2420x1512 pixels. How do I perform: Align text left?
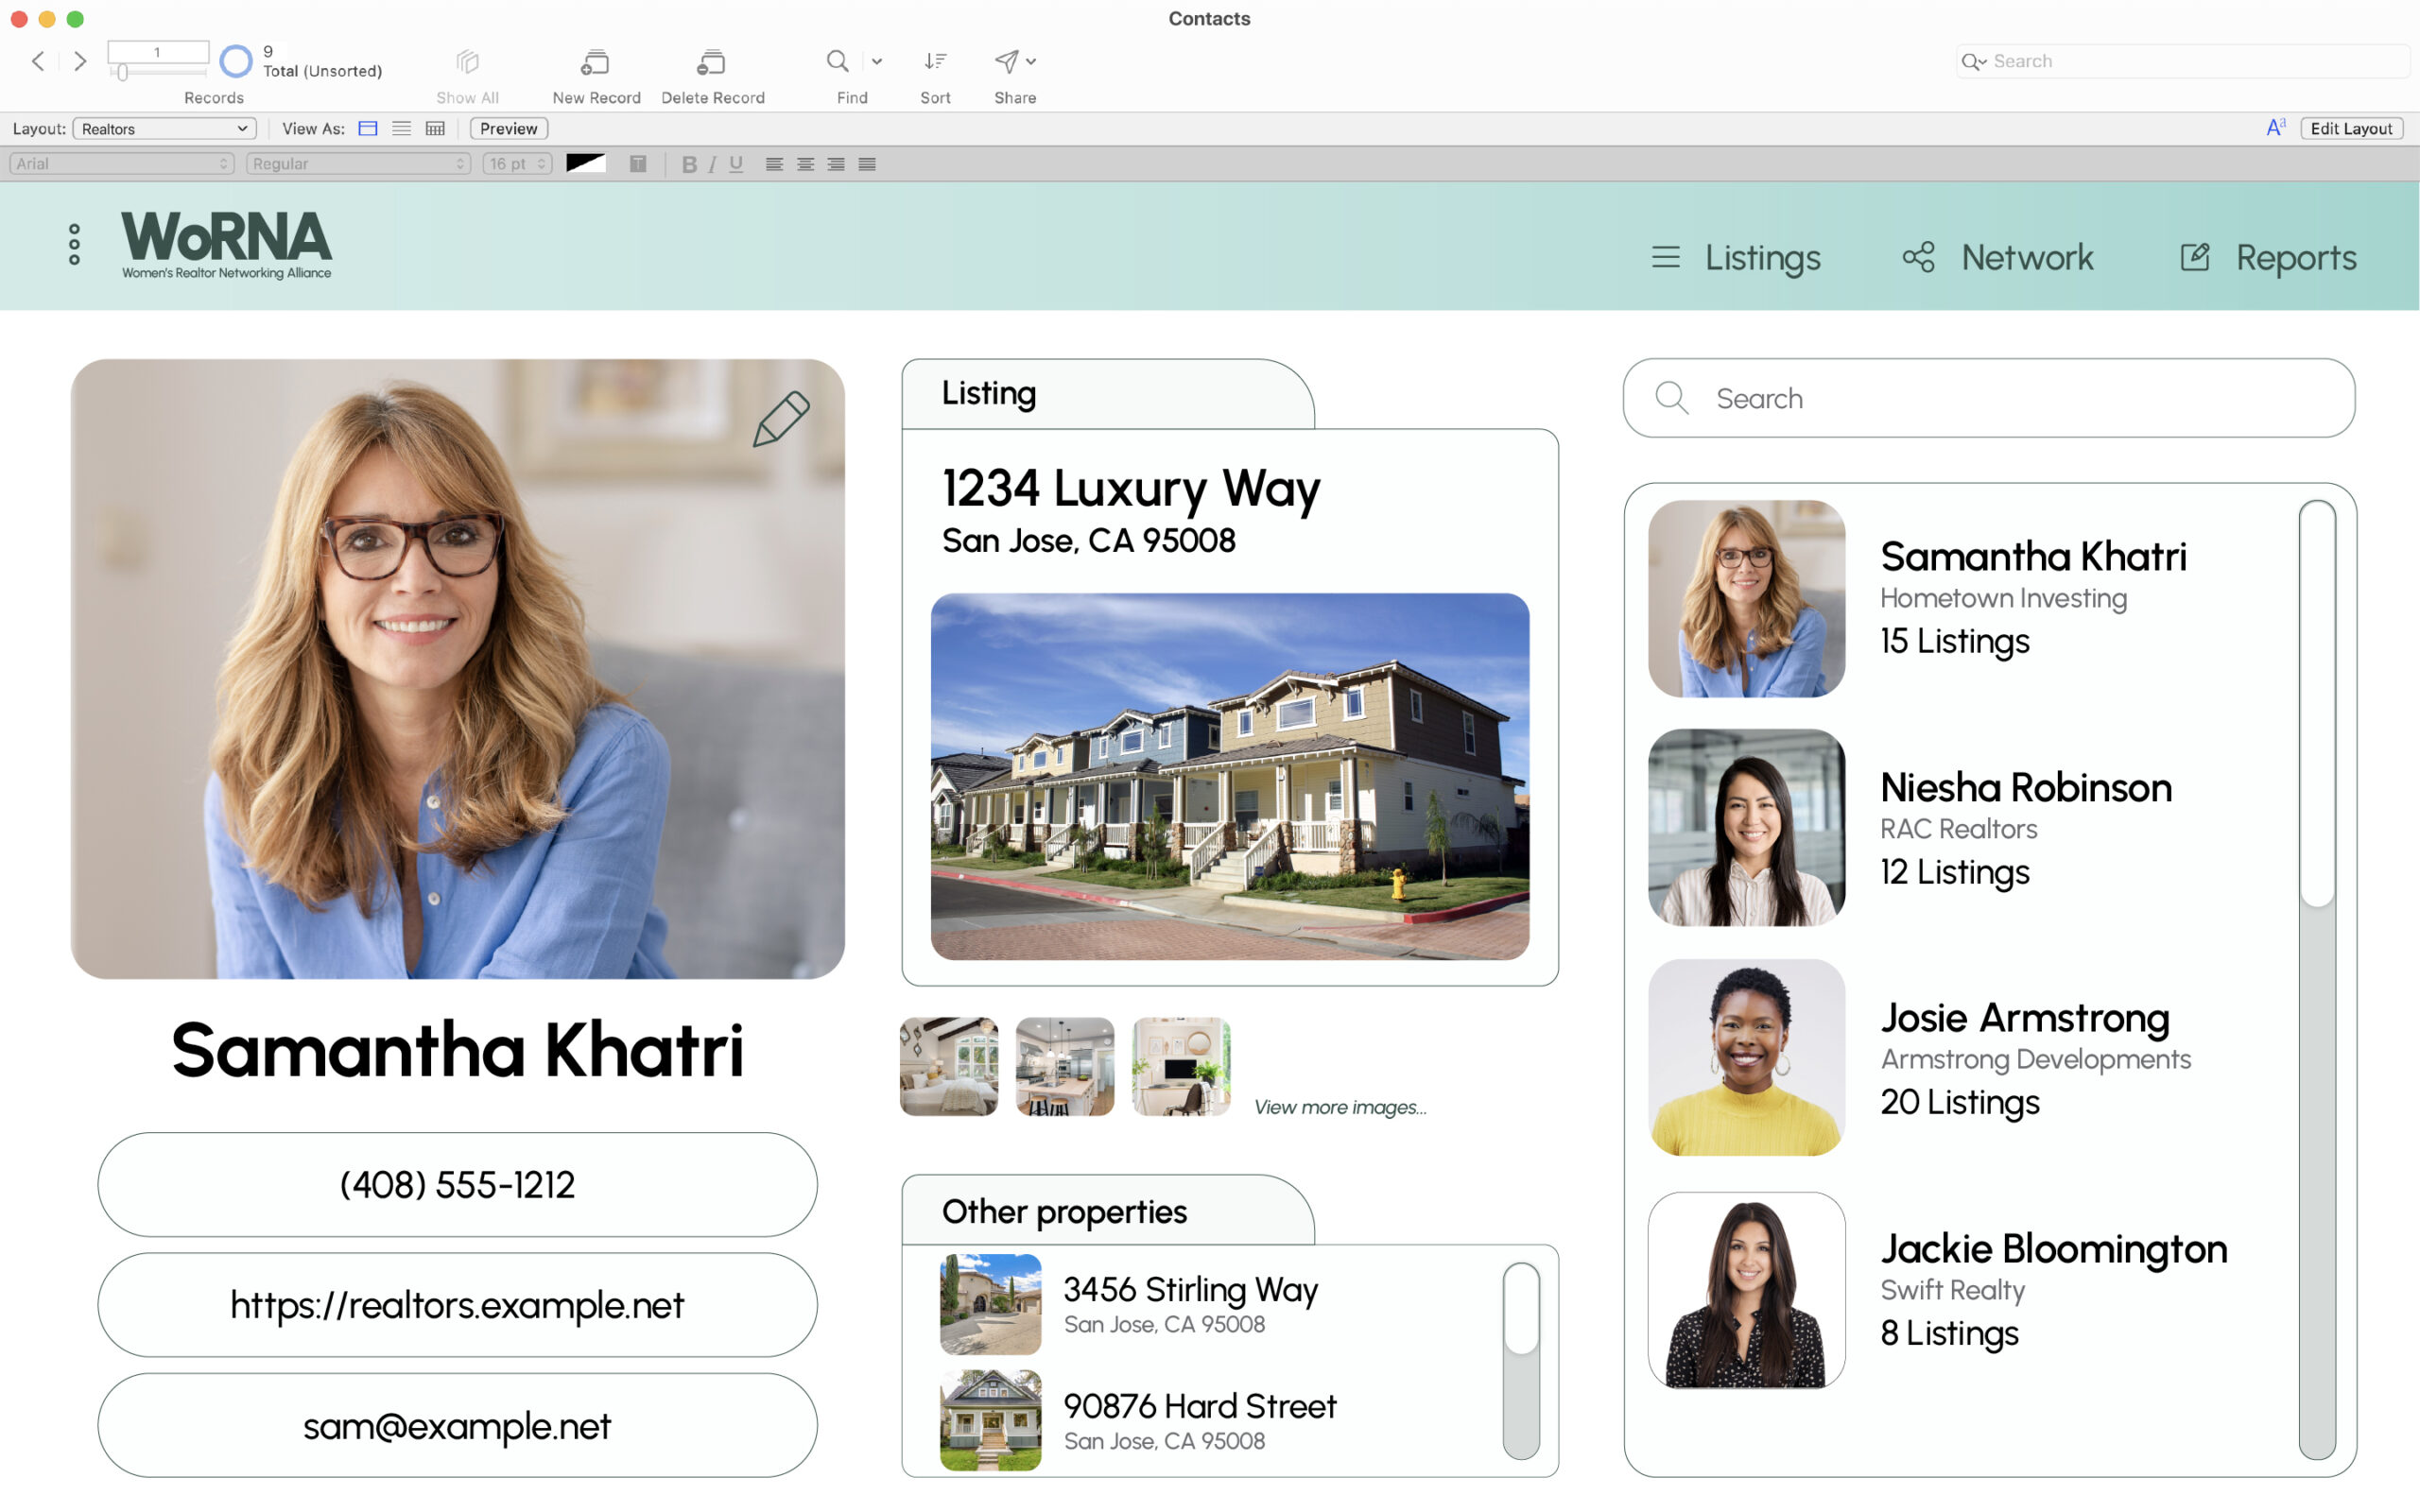coord(774,164)
